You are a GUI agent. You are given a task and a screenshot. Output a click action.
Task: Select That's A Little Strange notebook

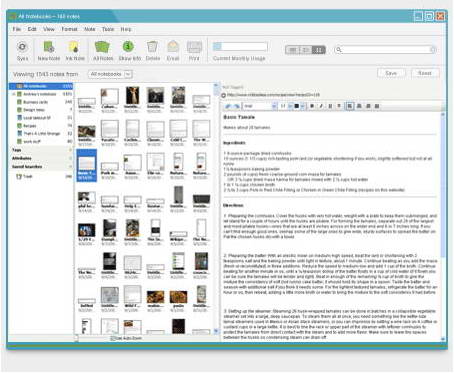(42, 134)
